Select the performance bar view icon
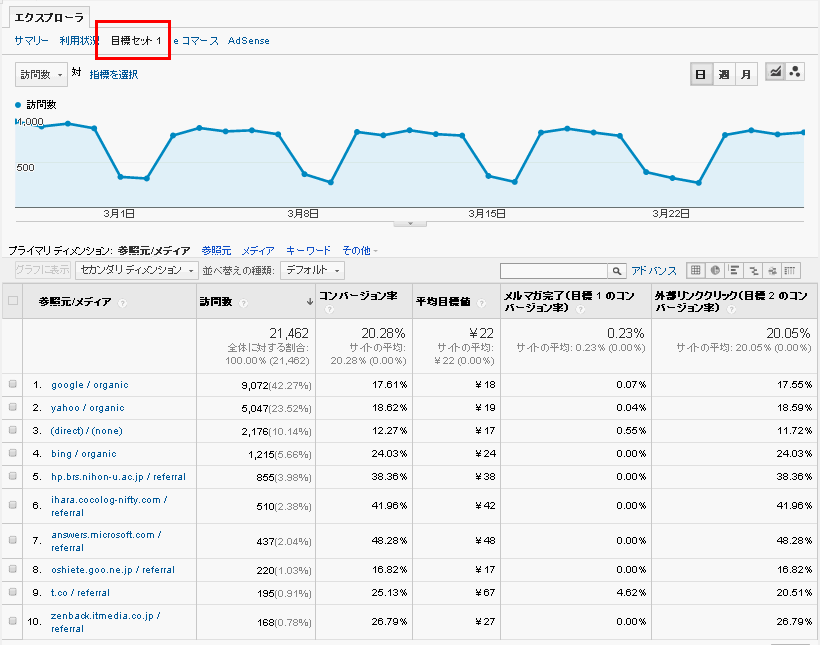 click(x=735, y=271)
